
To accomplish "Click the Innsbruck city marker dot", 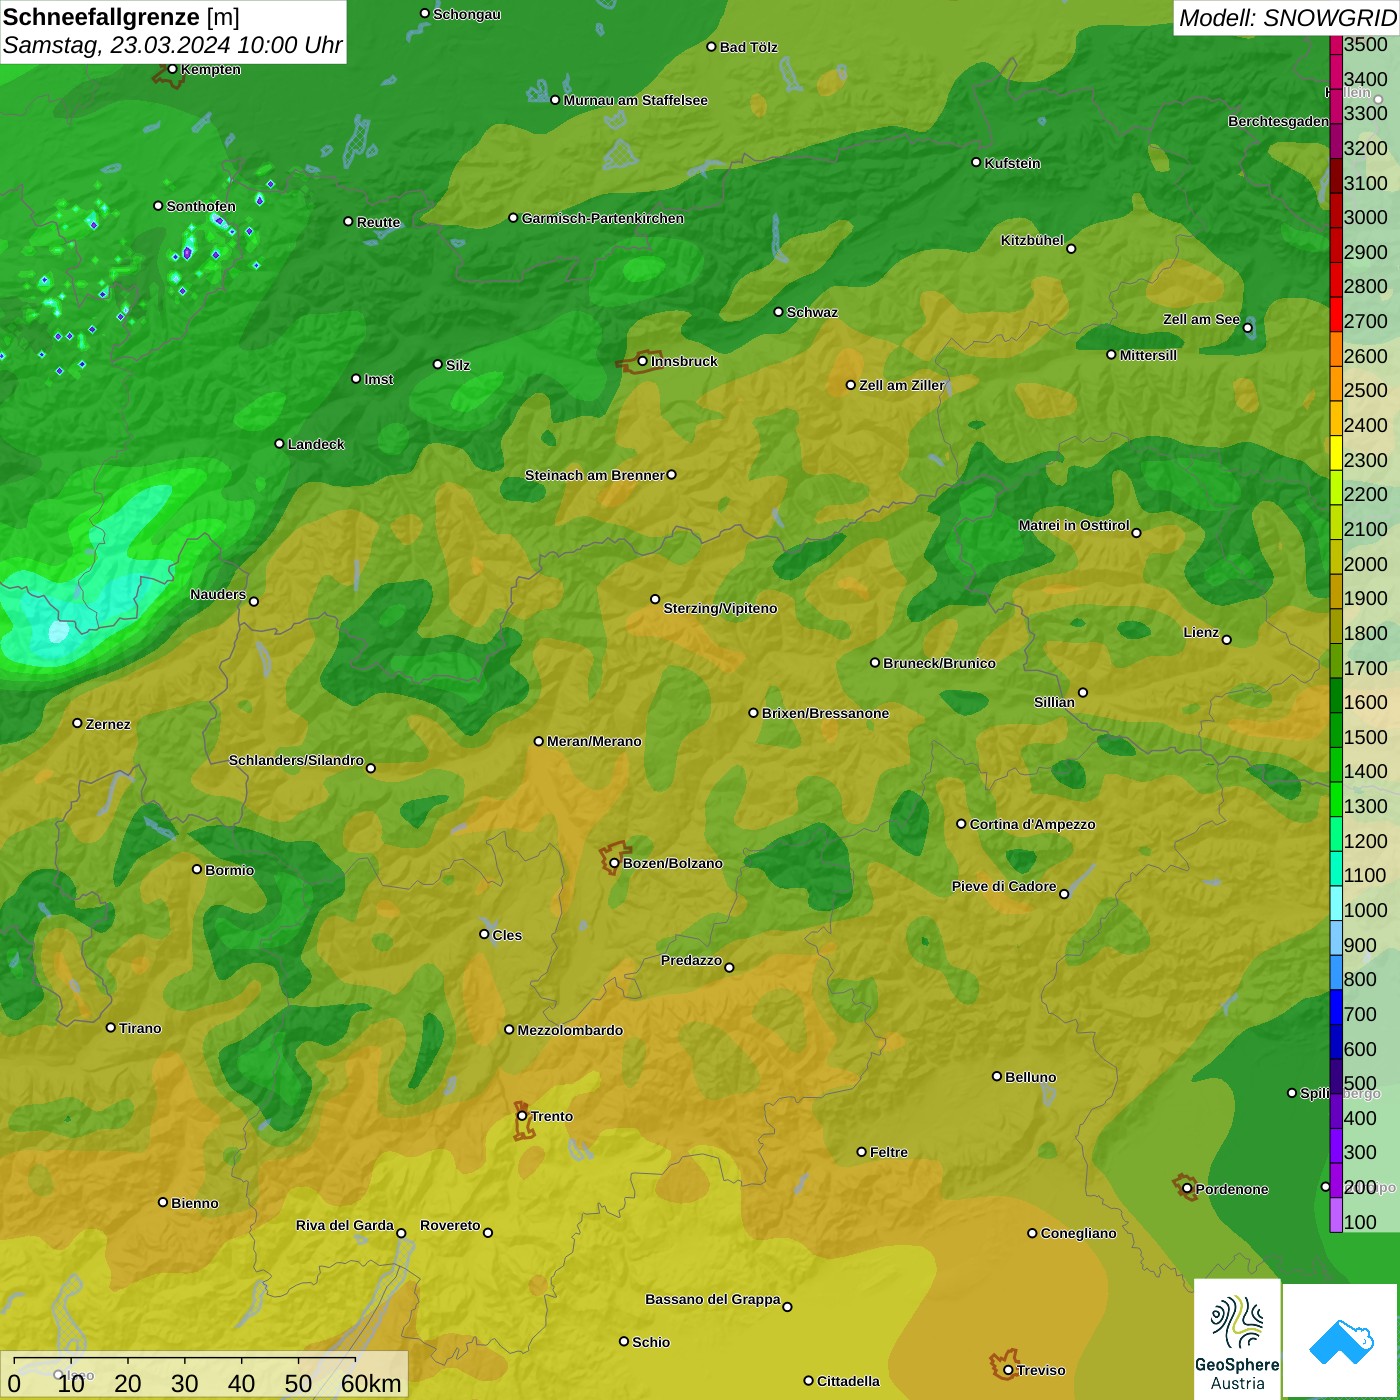I will point(643,361).
